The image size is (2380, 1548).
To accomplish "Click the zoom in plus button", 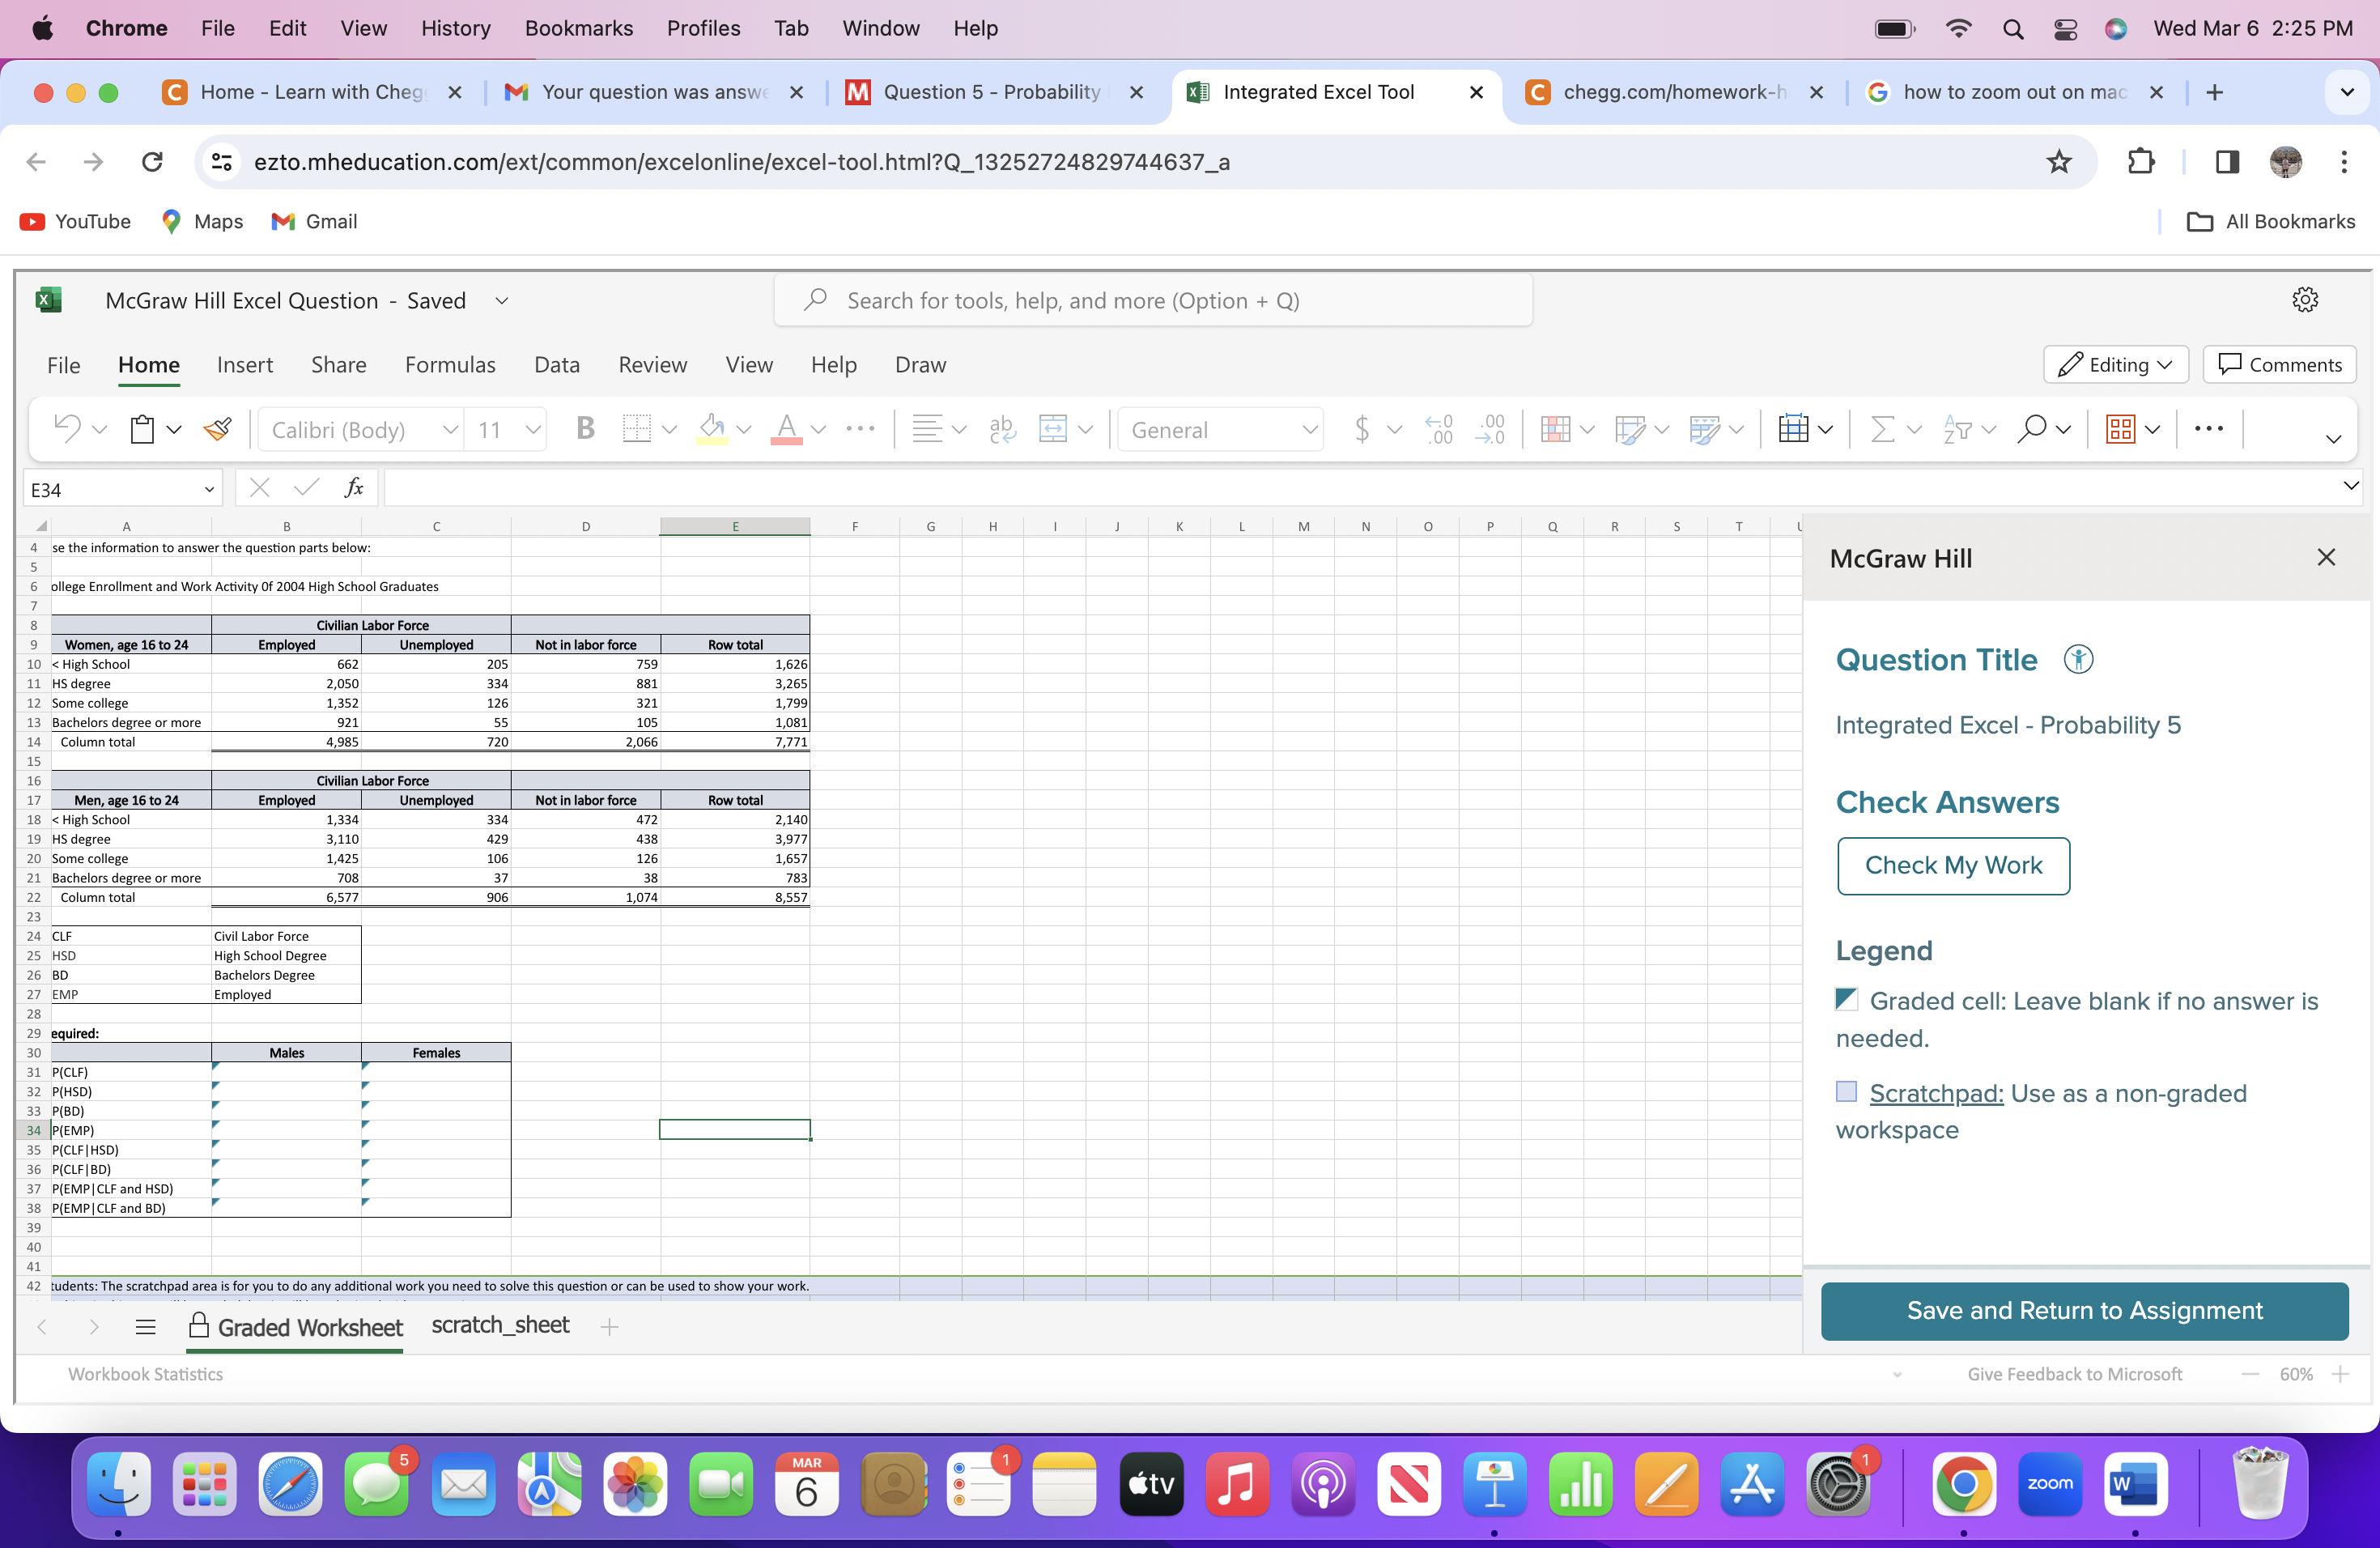I will [x=2340, y=1374].
